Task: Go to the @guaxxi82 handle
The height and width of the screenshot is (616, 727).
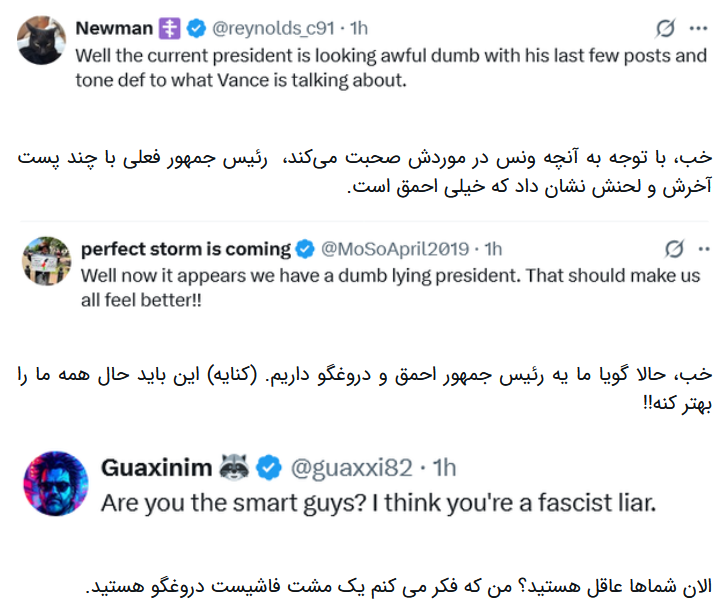Action: 348,466
